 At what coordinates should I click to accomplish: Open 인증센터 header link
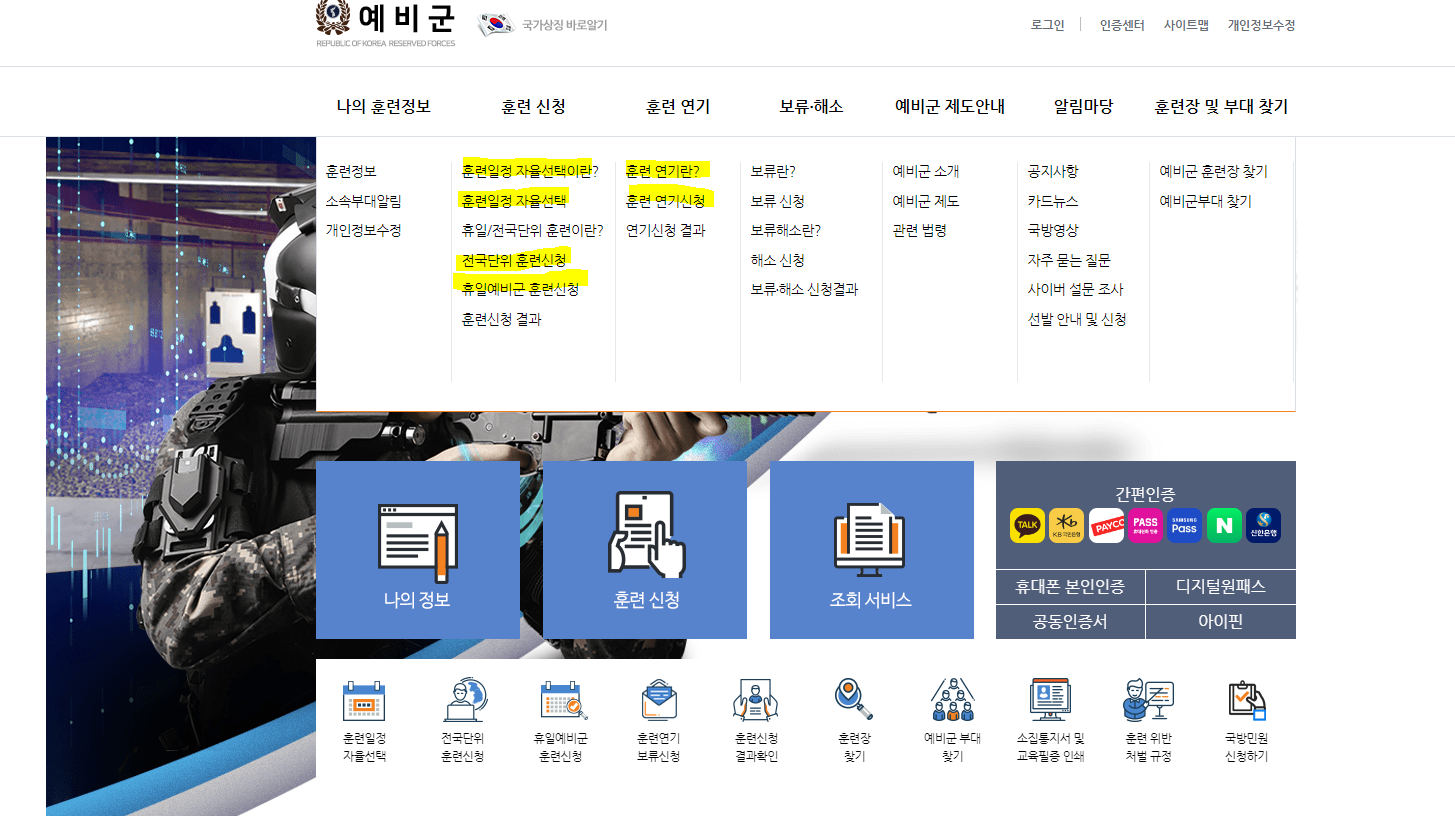coord(1122,25)
